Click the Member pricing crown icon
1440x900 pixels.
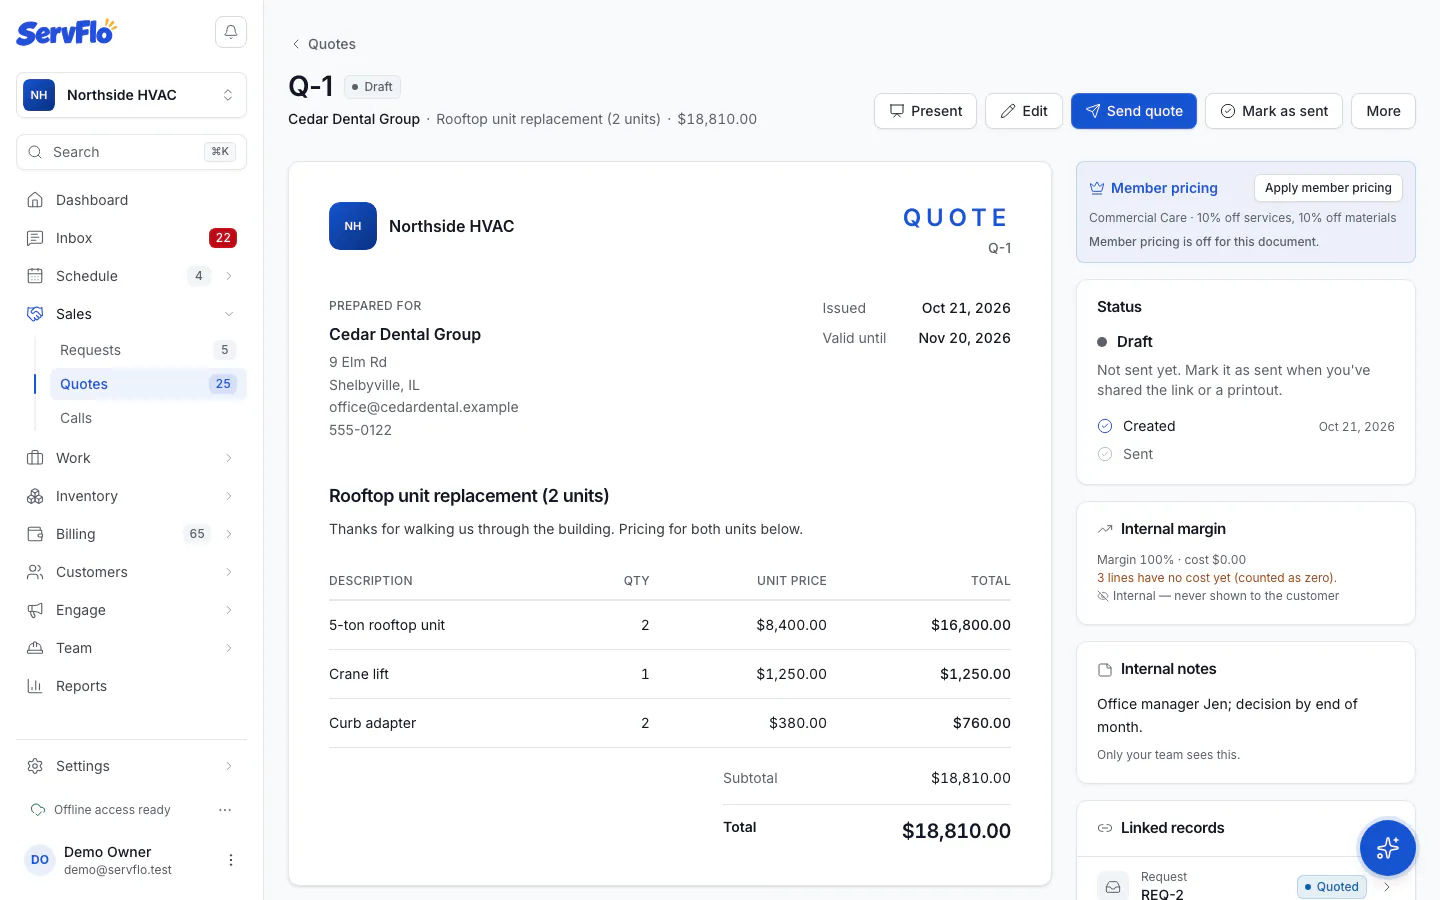tap(1097, 188)
